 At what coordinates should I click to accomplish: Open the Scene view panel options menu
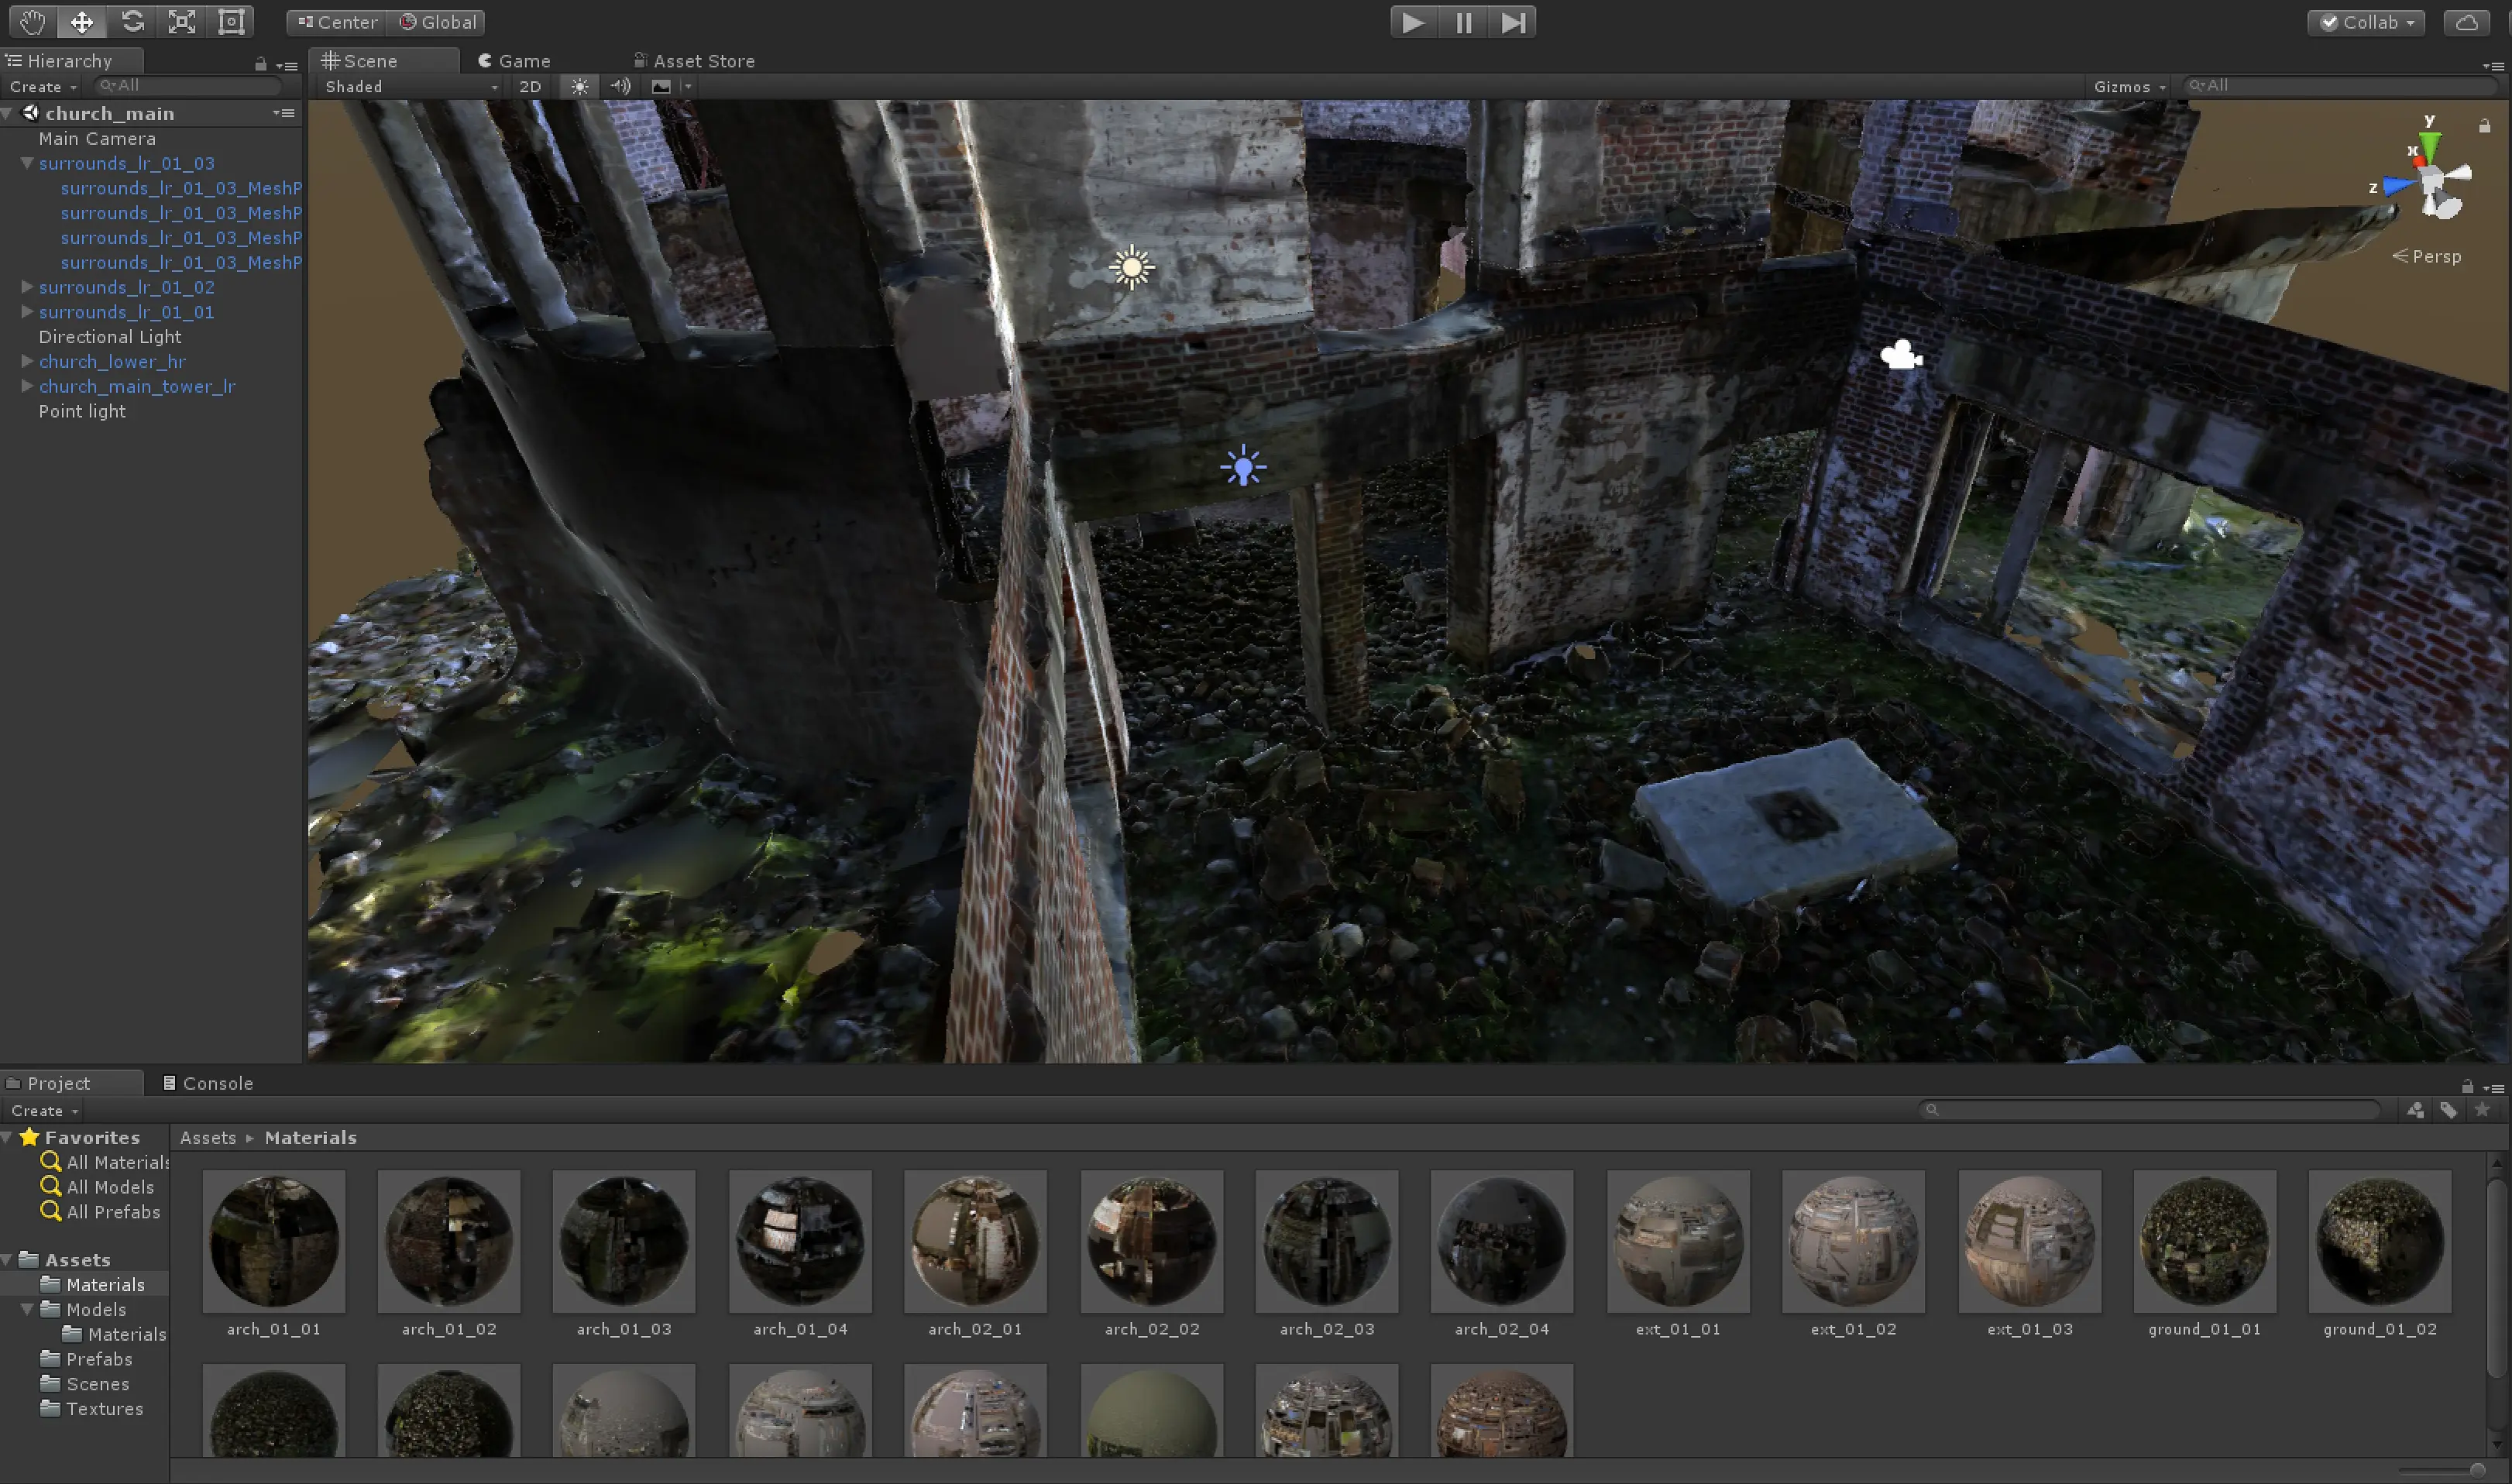tap(2494, 65)
